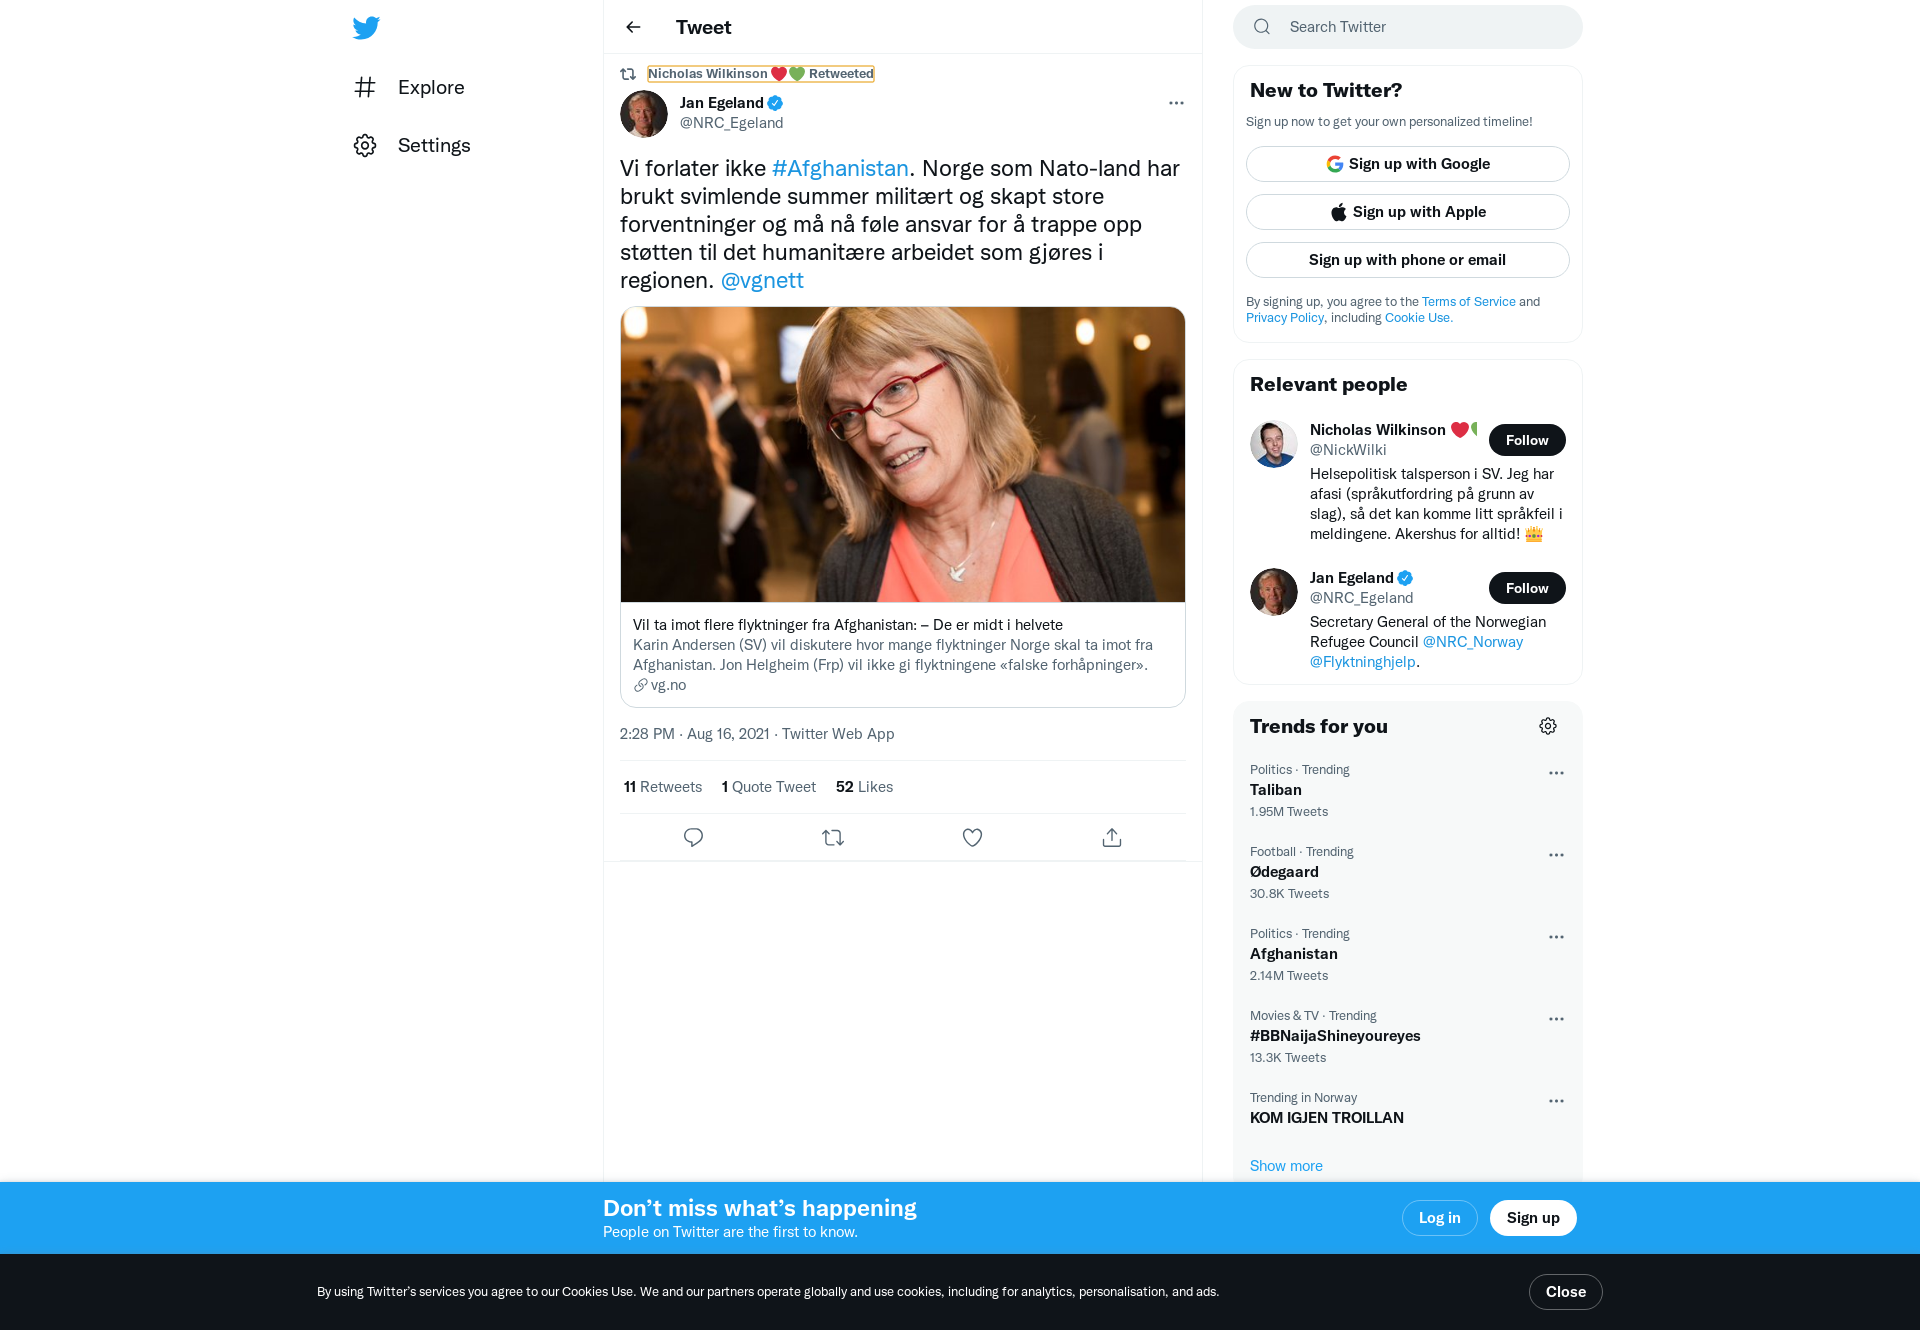Sign up with Google
This screenshot has height=1330, width=1920.
1407,164
